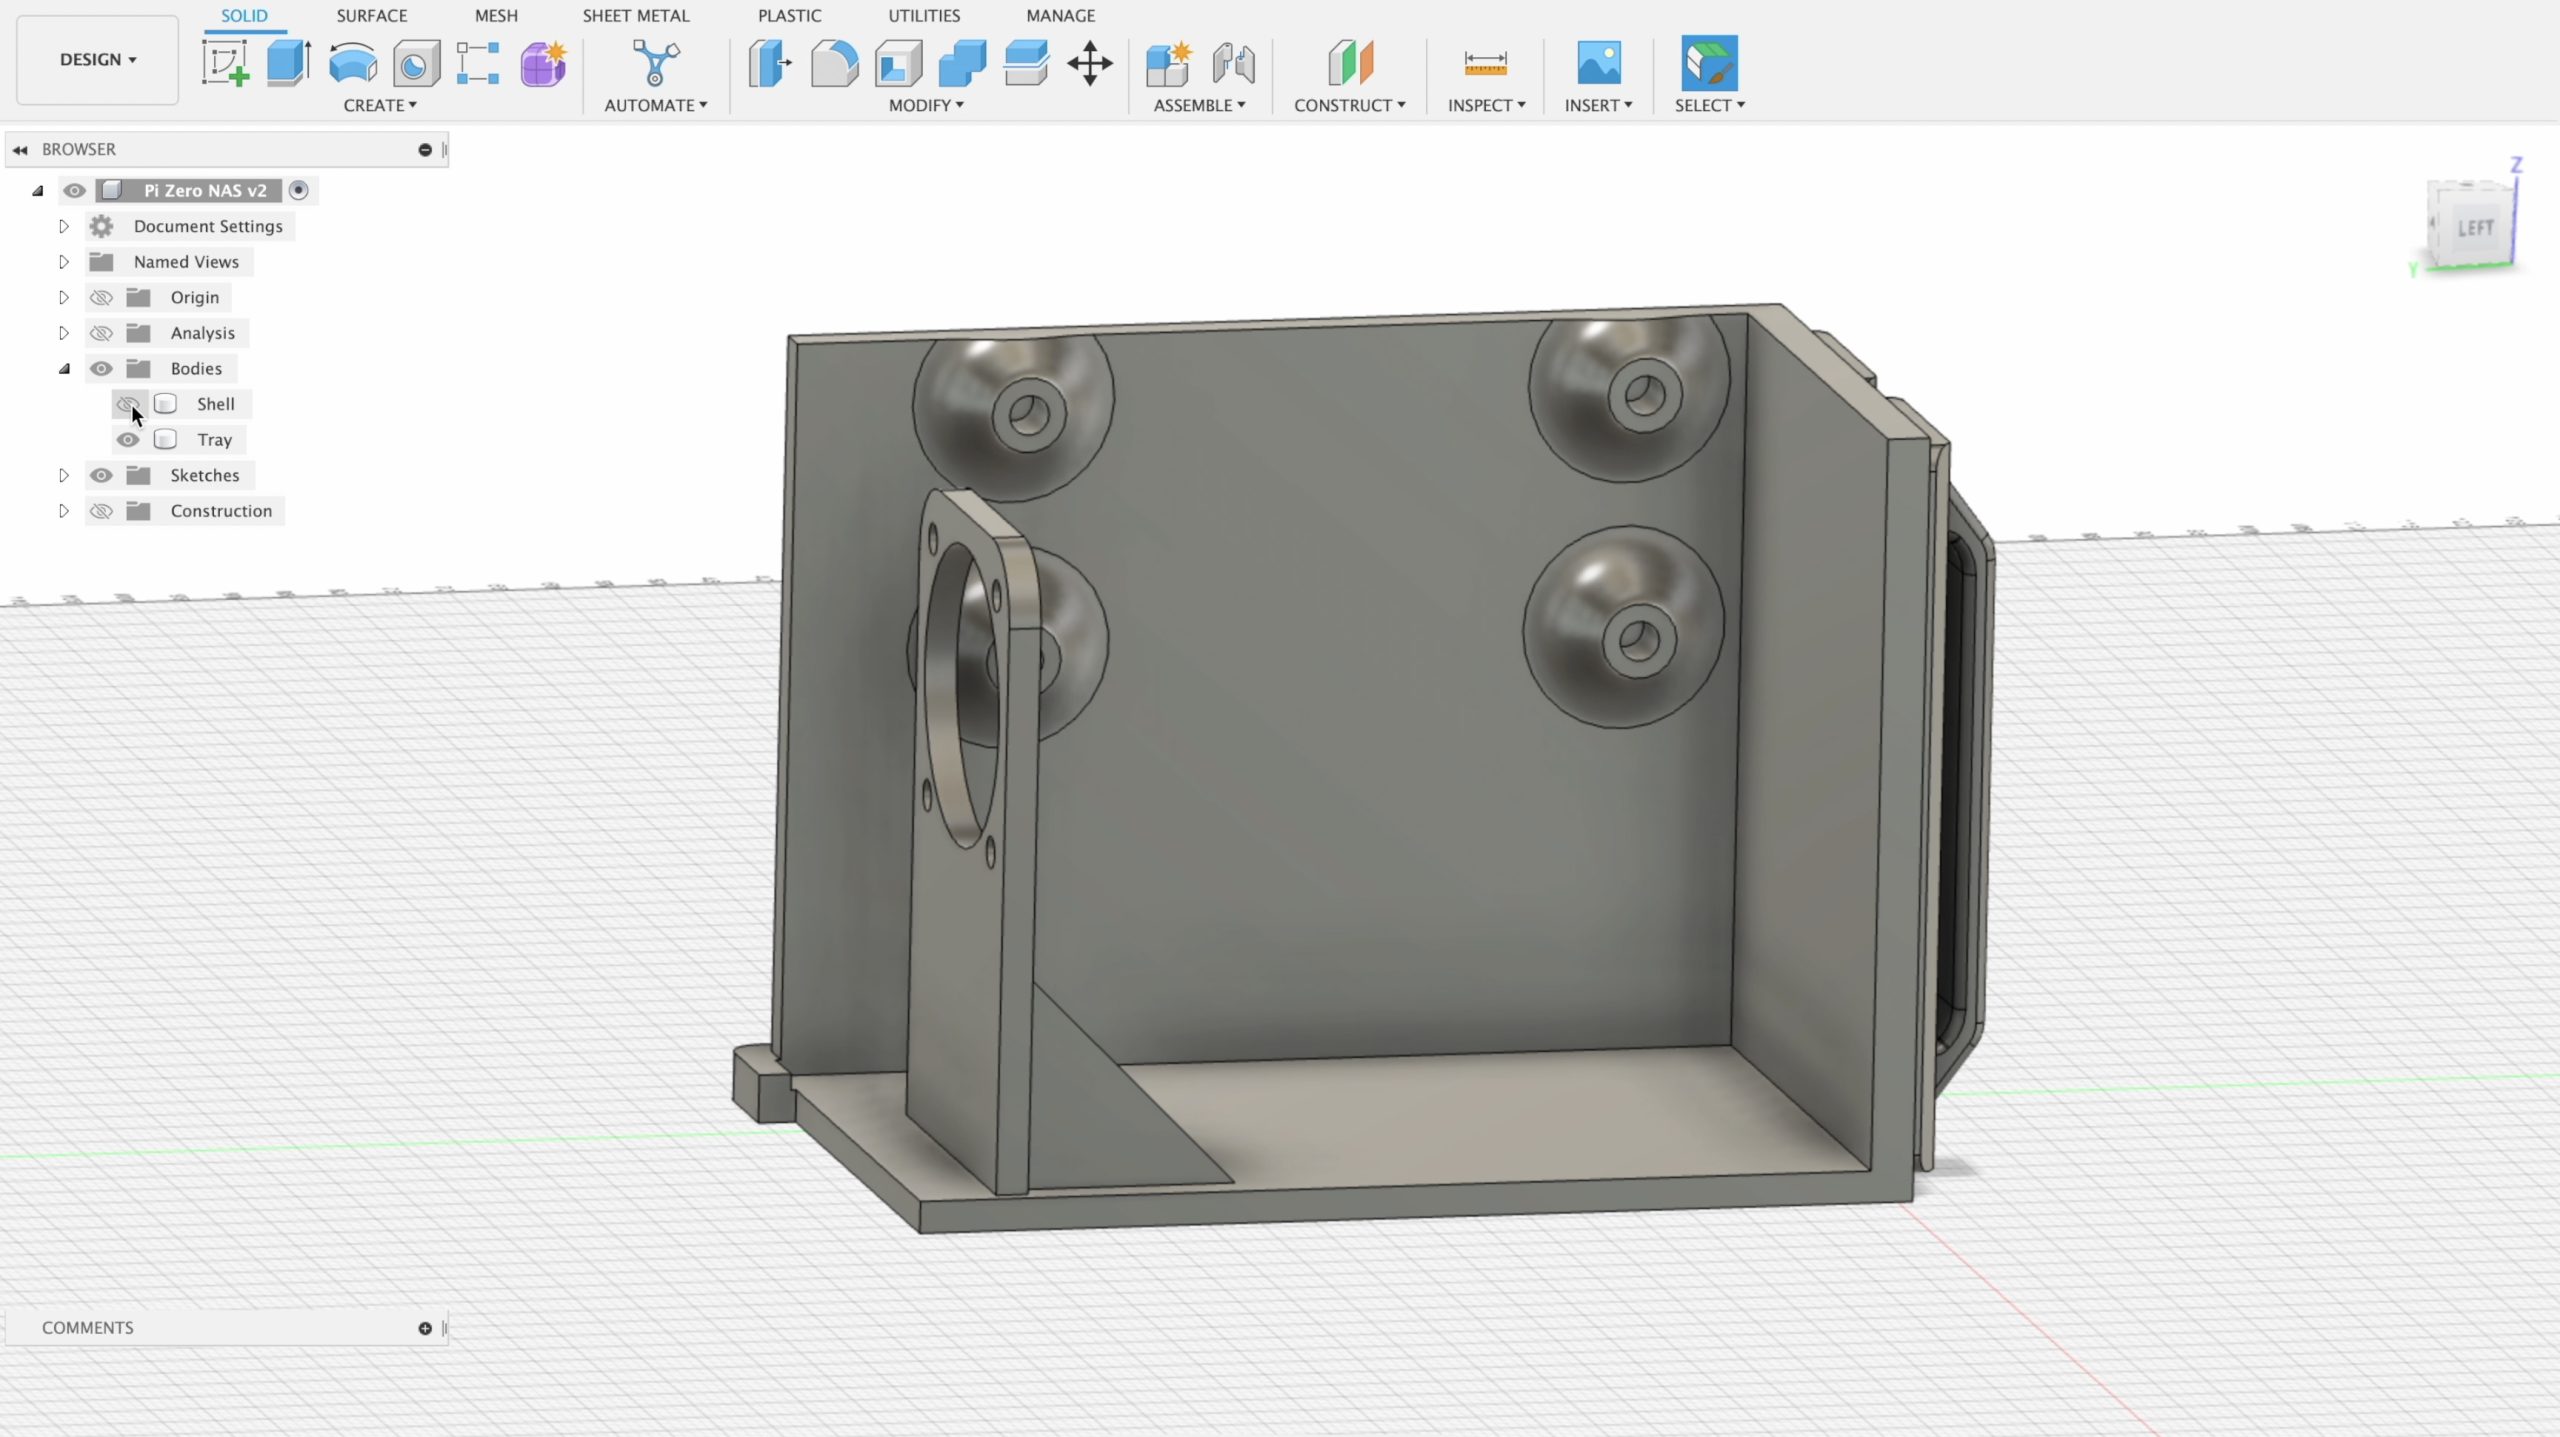Open the DESIGN workspace dropdown
Image resolution: width=2560 pixels, height=1437 pixels.
[97, 60]
